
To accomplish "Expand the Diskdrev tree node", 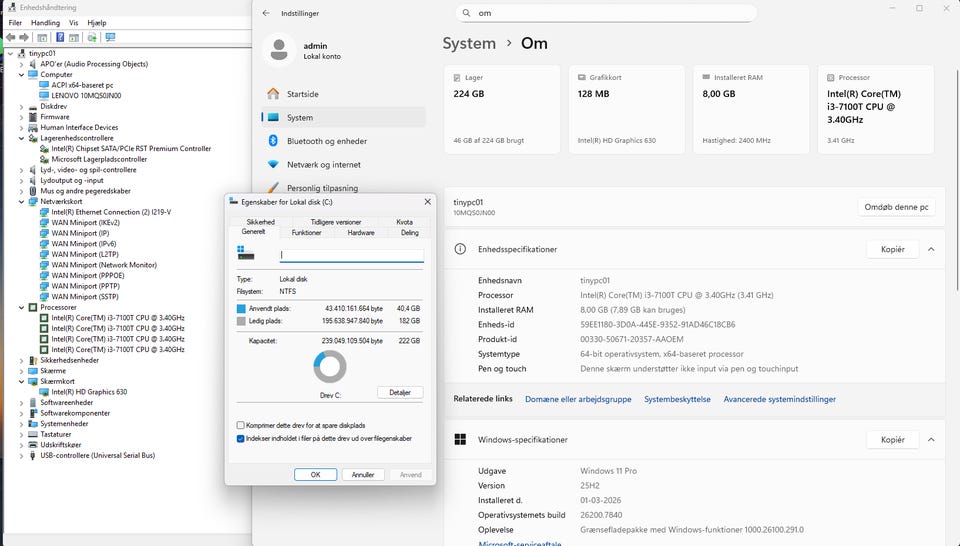I will (x=22, y=106).
